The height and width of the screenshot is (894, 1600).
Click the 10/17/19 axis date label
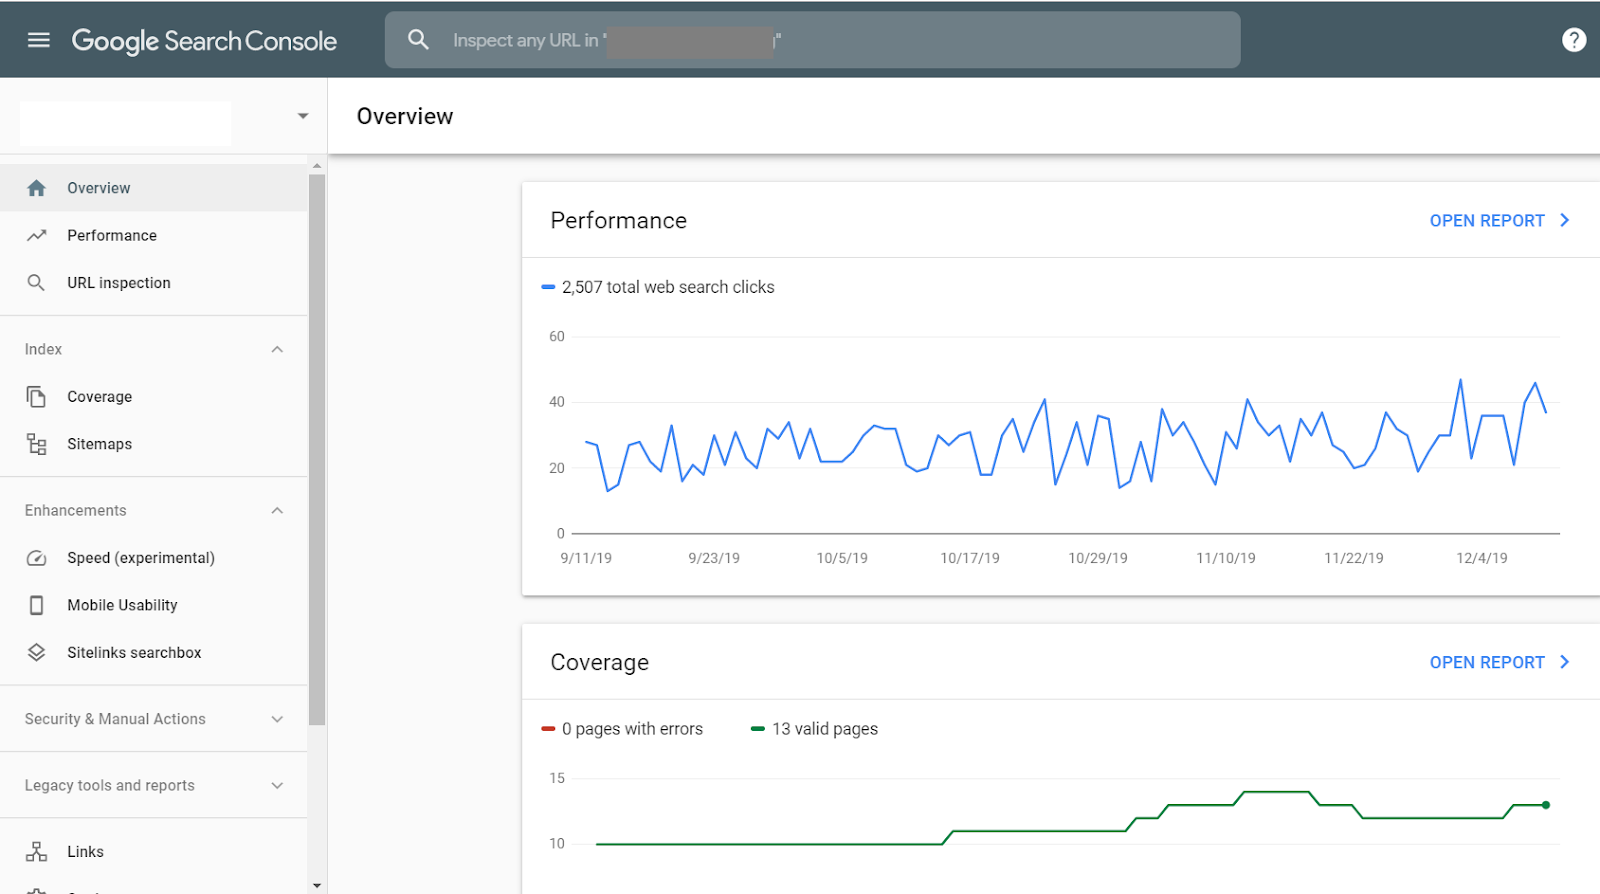coord(970,558)
